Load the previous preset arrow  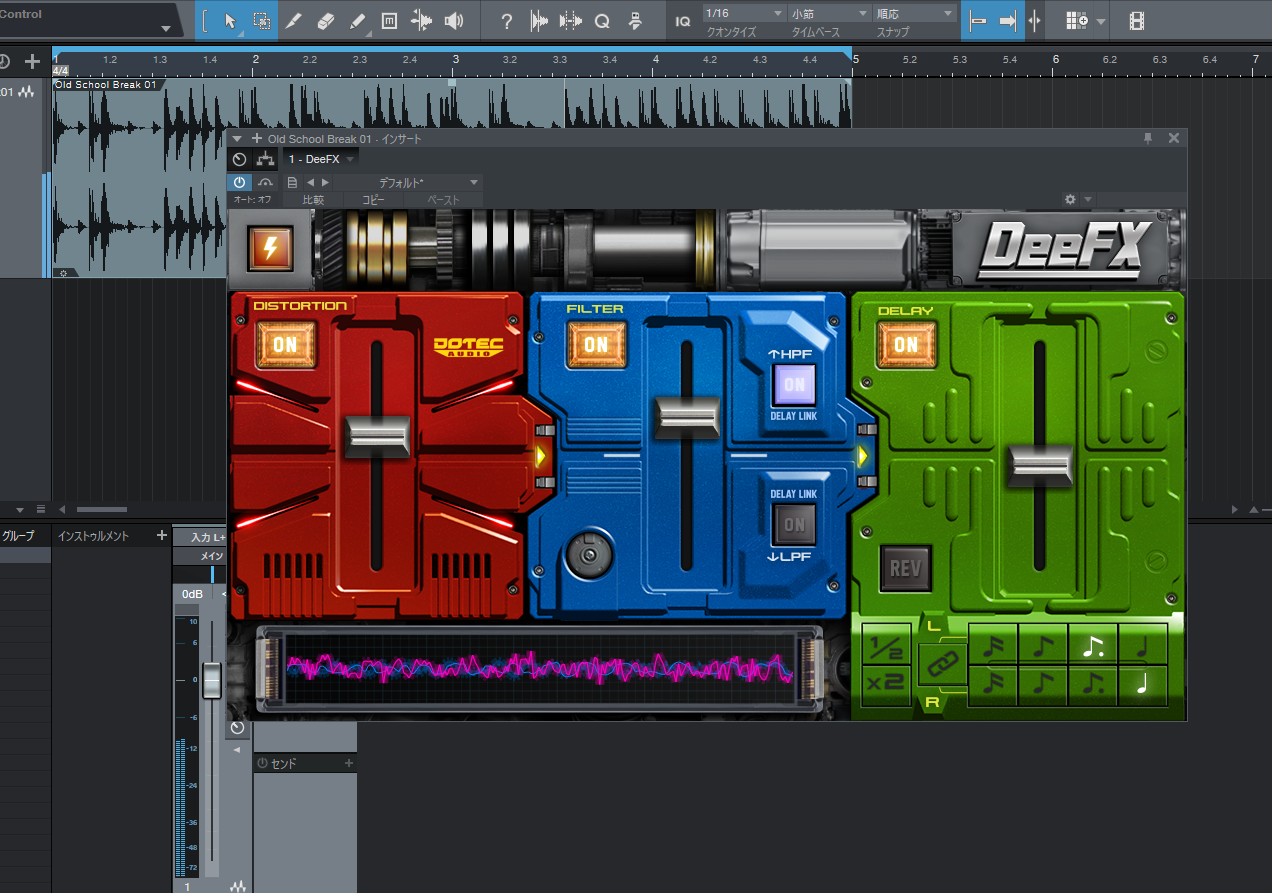(x=310, y=182)
